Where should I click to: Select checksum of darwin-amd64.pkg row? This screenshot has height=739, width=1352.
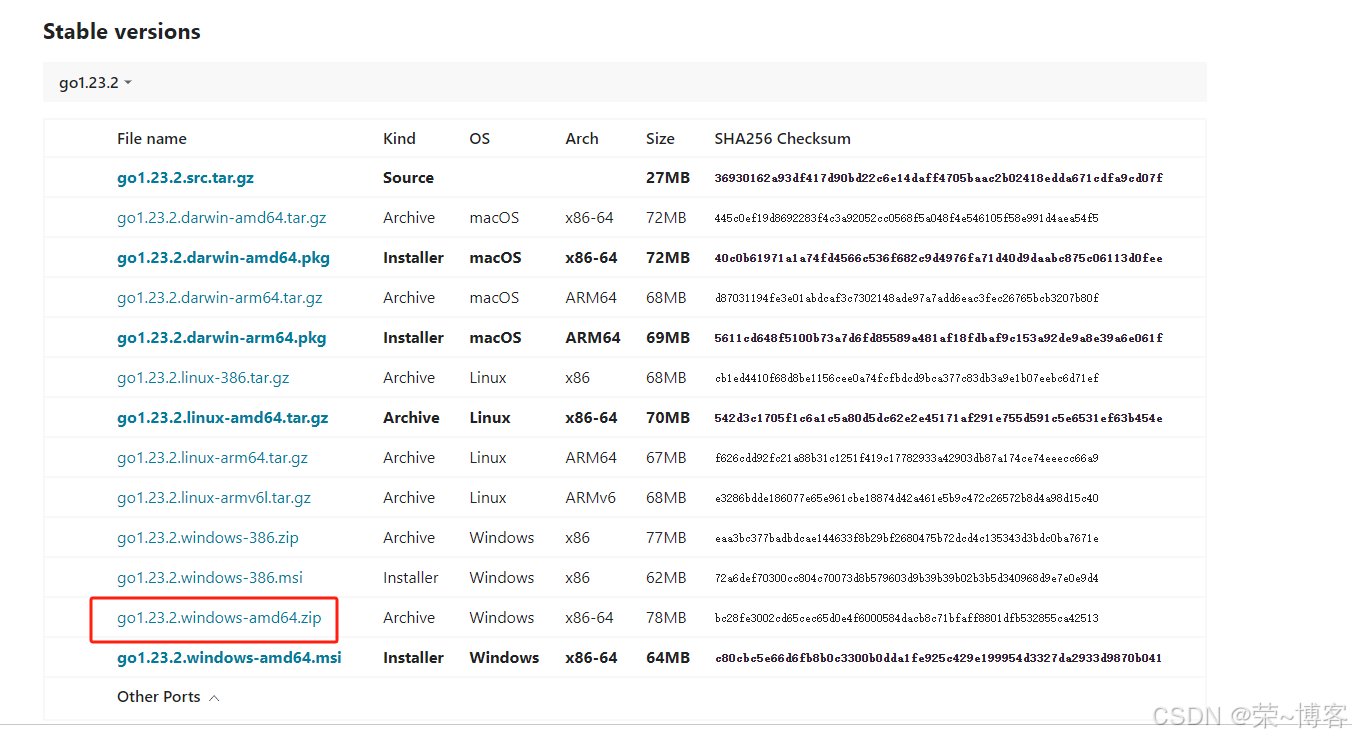click(x=939, y=258)
